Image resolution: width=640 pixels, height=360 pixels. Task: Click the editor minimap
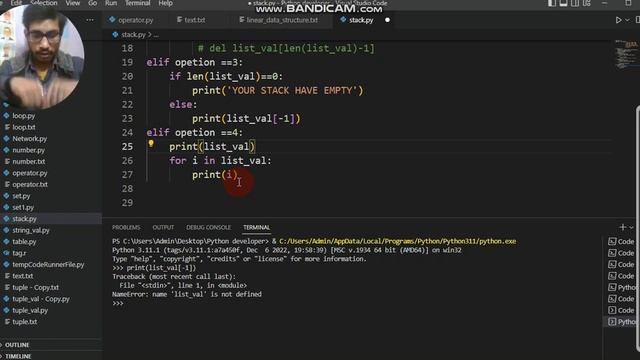point(626,54)
